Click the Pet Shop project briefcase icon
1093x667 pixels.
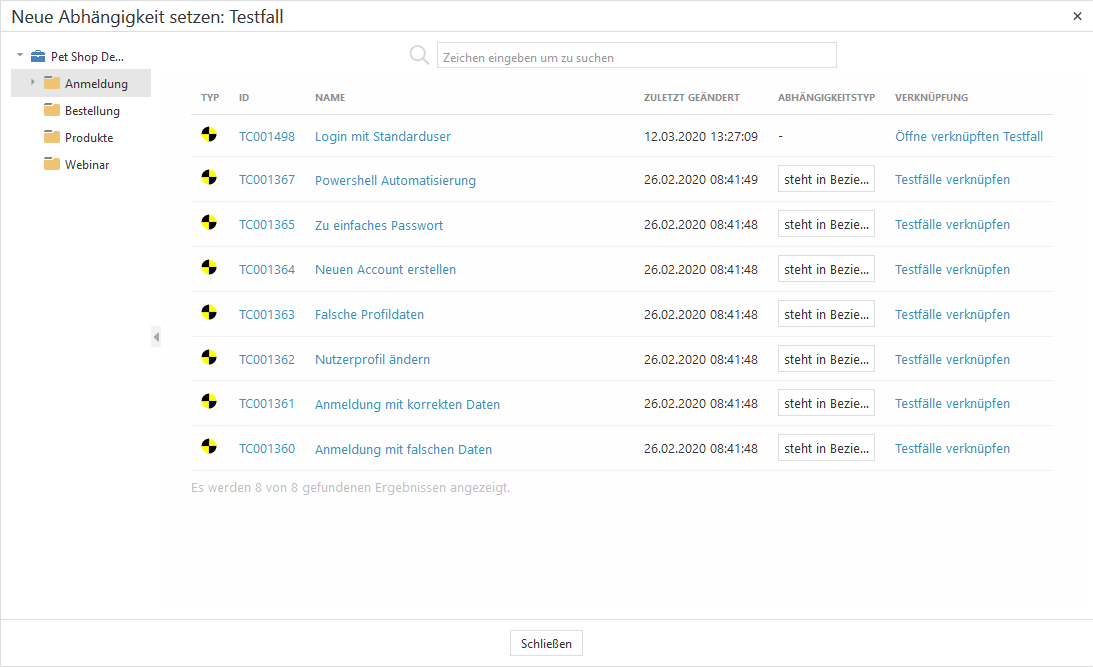38,57
